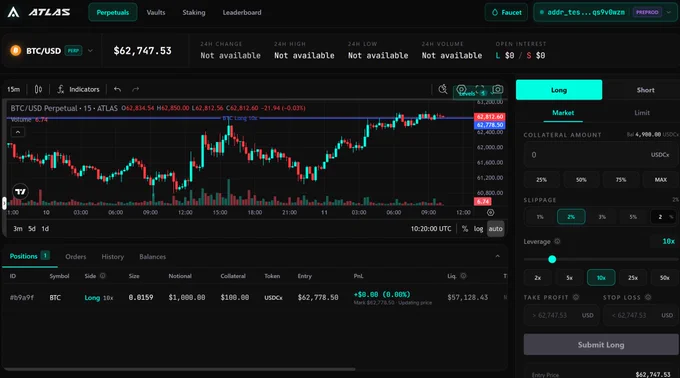The height and width of the screenshot is (378, 680).
Task: Open the Balances tab
Action: (153, 257)
